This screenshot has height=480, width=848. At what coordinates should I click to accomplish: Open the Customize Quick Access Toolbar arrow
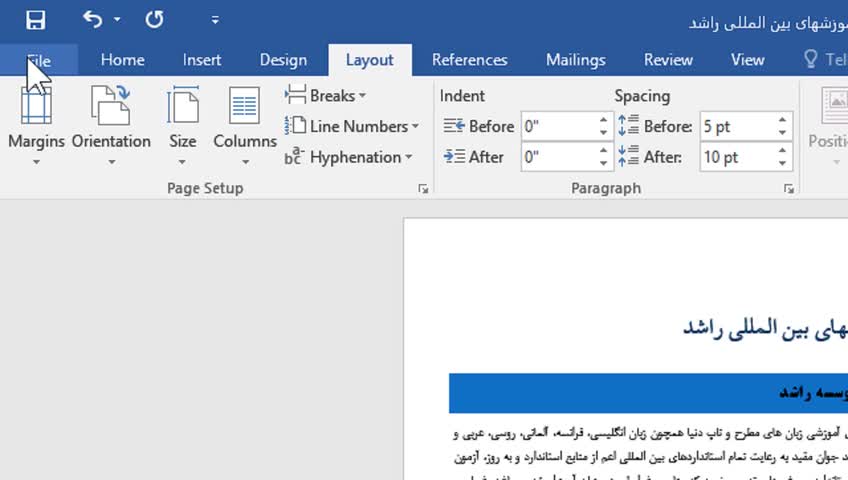click(x=215, y=20)
